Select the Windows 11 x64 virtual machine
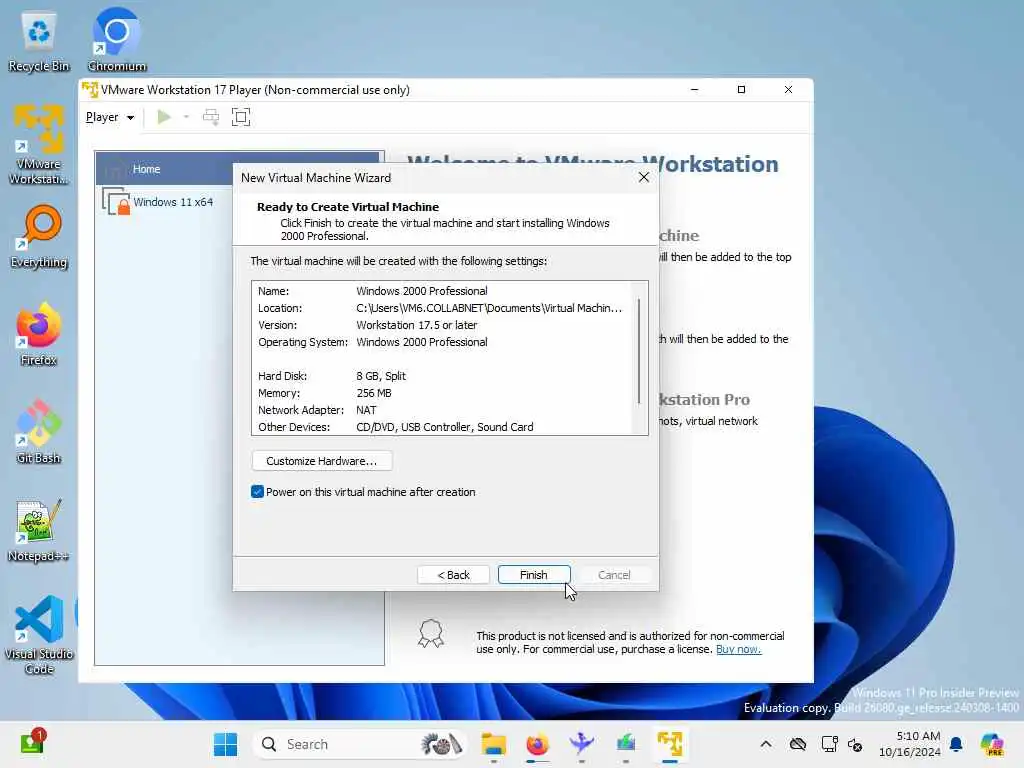The height and width of the screenshot is (768, 1024). pyautogui.click(x=173, y=202)
